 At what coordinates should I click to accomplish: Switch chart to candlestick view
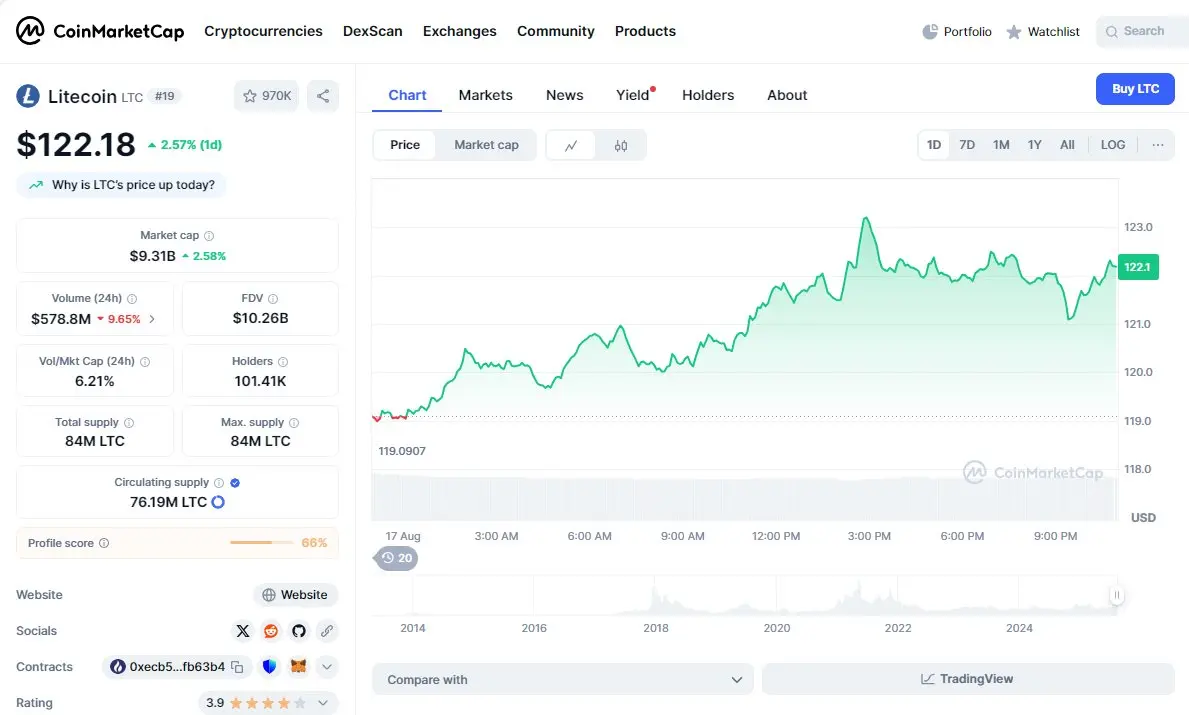coord(621,146)
